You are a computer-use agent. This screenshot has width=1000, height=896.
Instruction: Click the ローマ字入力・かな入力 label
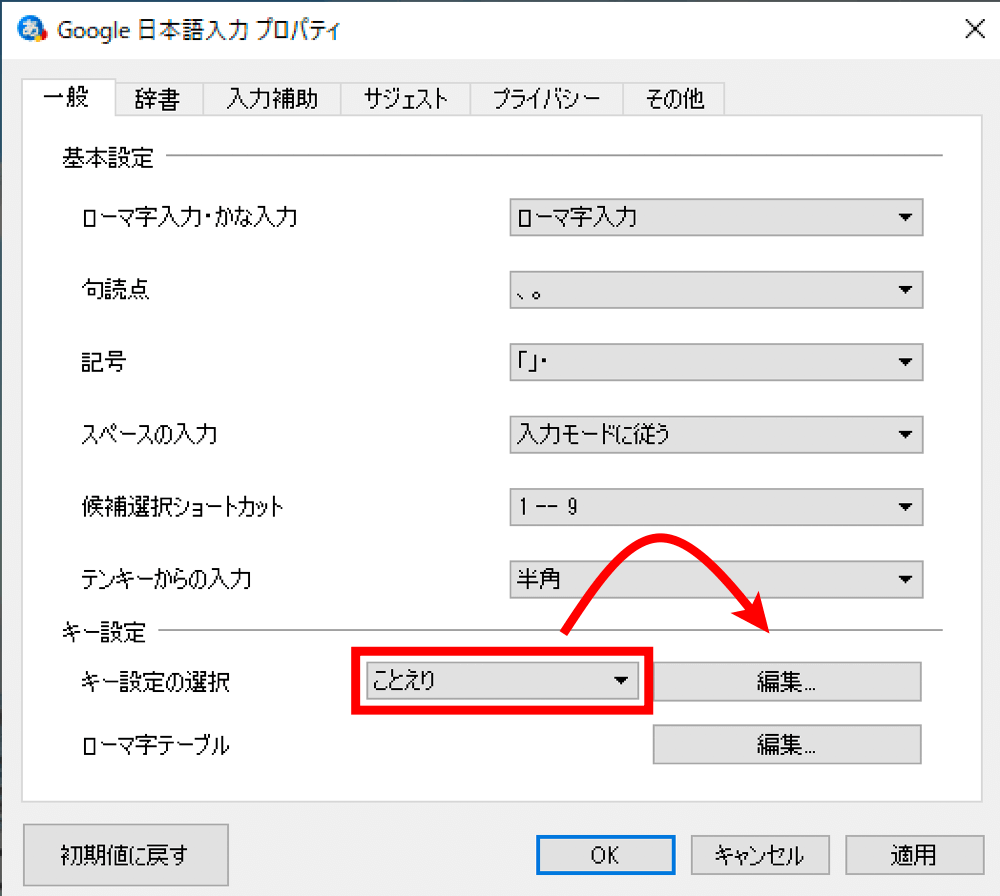click(x=189, y=217)
